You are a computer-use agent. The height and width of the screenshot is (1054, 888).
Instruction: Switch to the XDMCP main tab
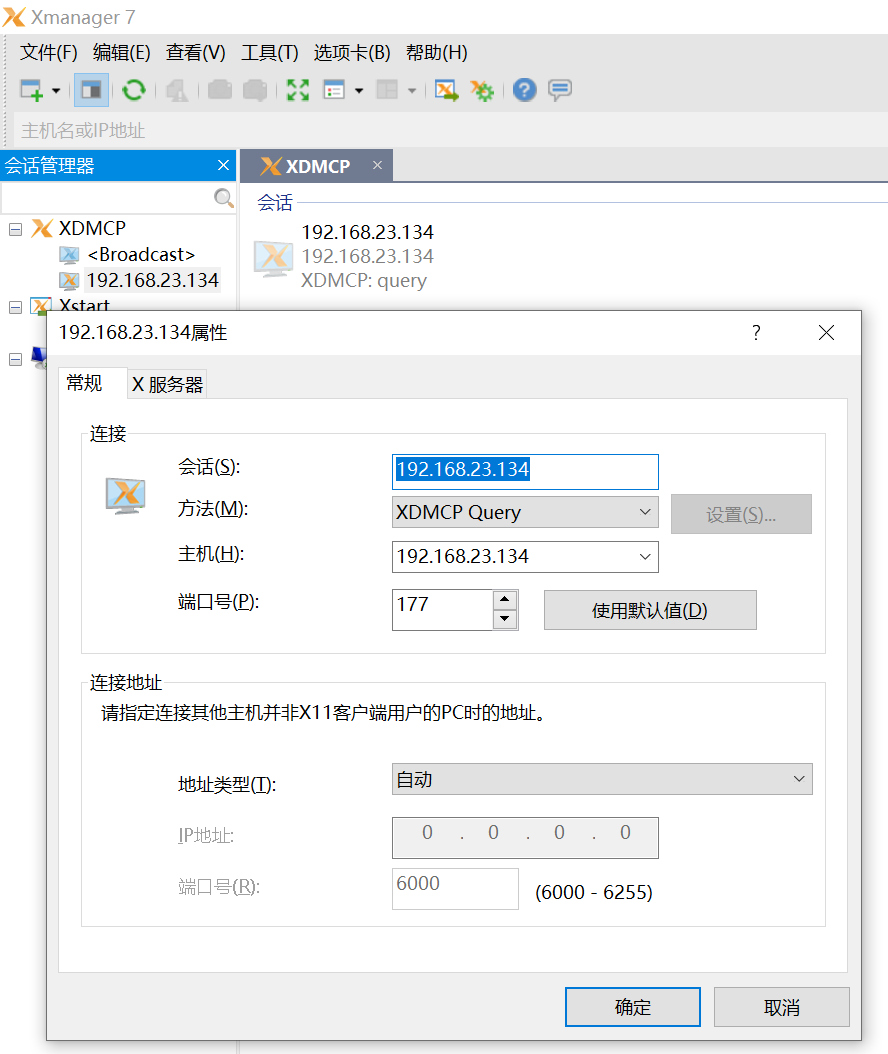(x=317, y=166)
